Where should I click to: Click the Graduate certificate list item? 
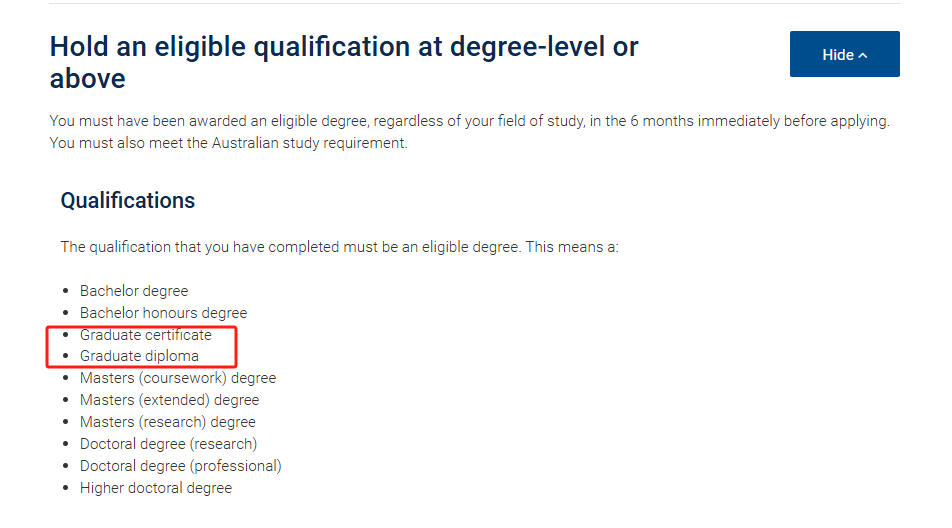tap(146, 334)
